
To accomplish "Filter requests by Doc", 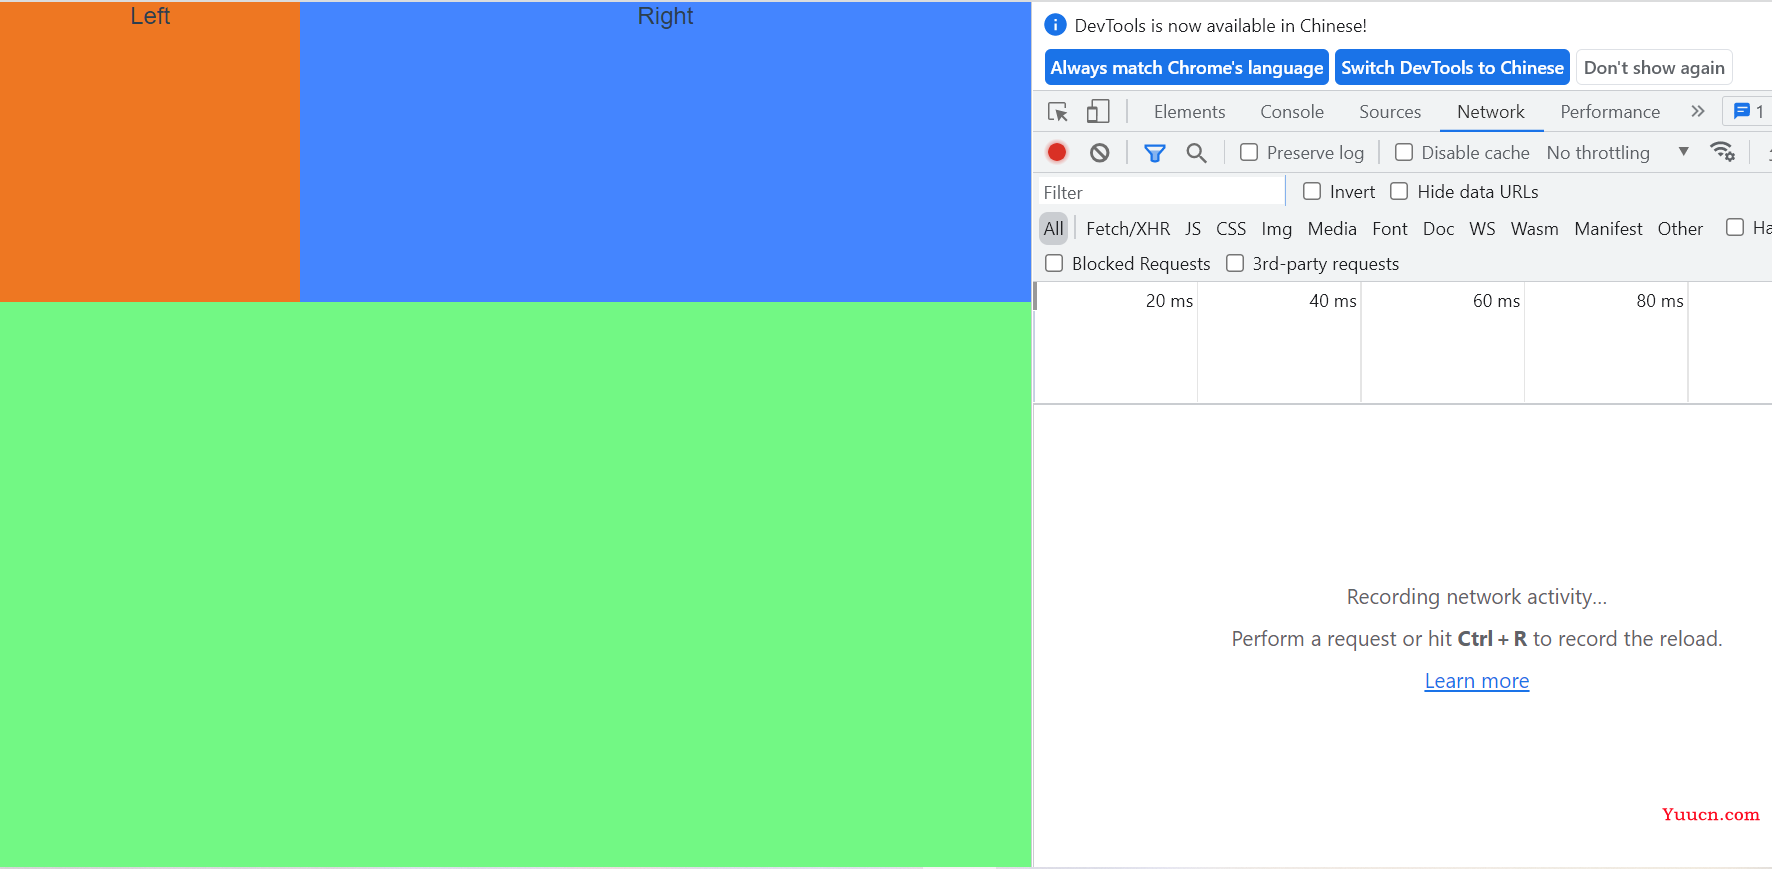I will point(1438,228).
